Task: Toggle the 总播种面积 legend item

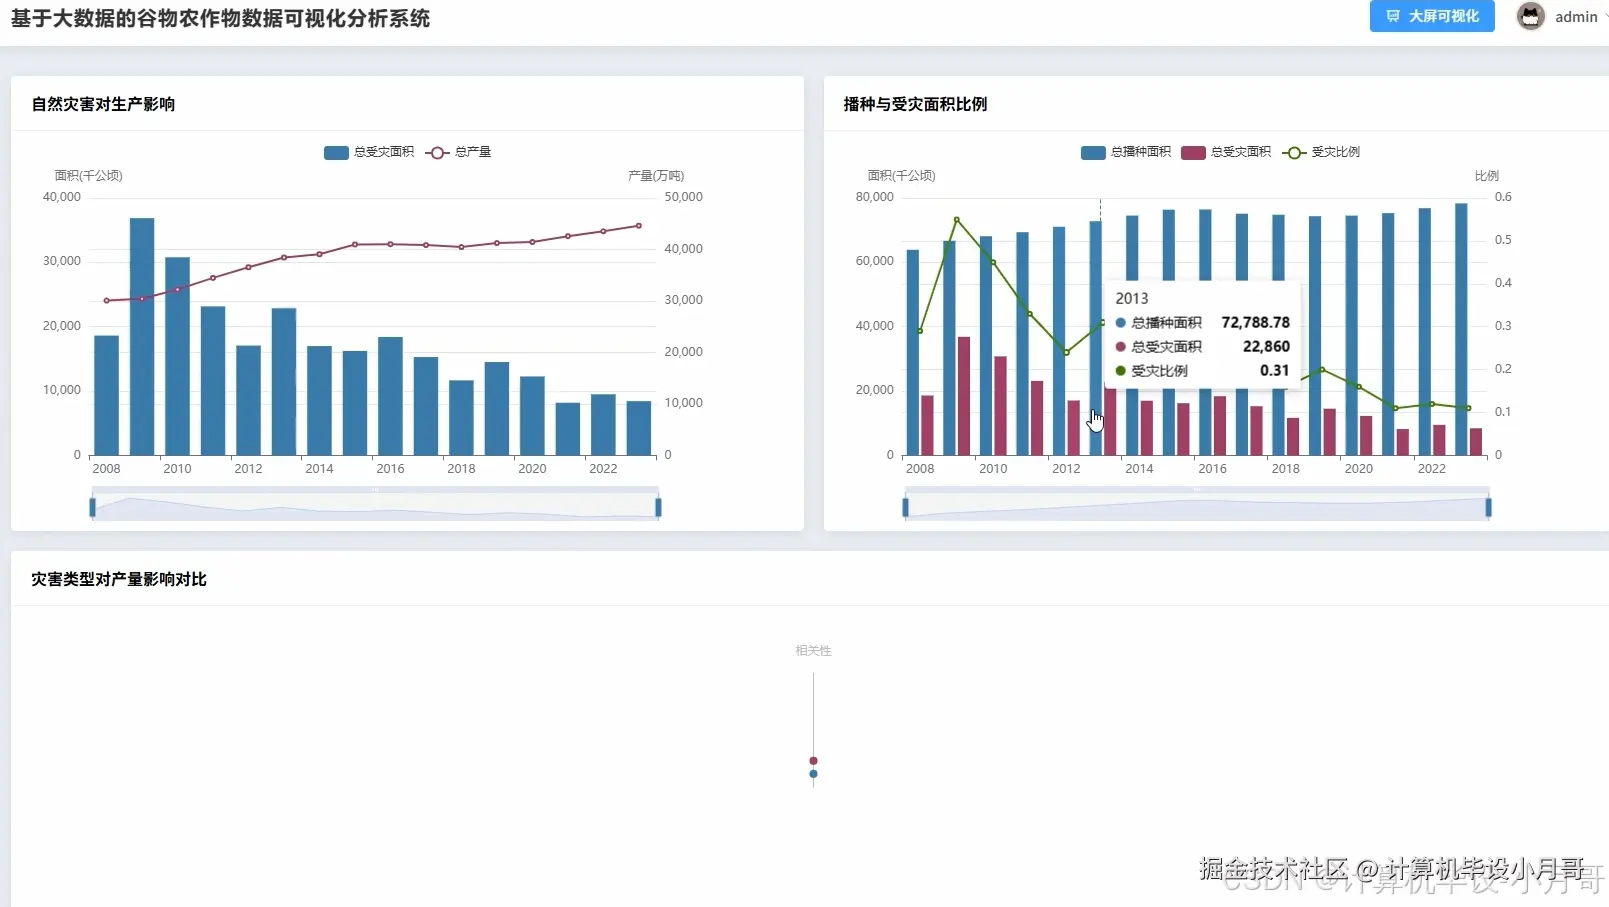Action: pyautogui.click(x=1126, y=152)
